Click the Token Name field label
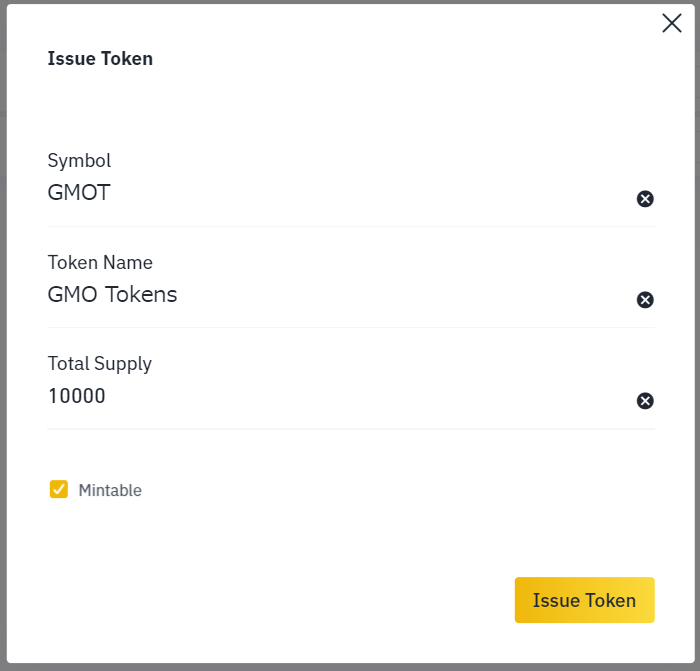 [x=100, y=263]
